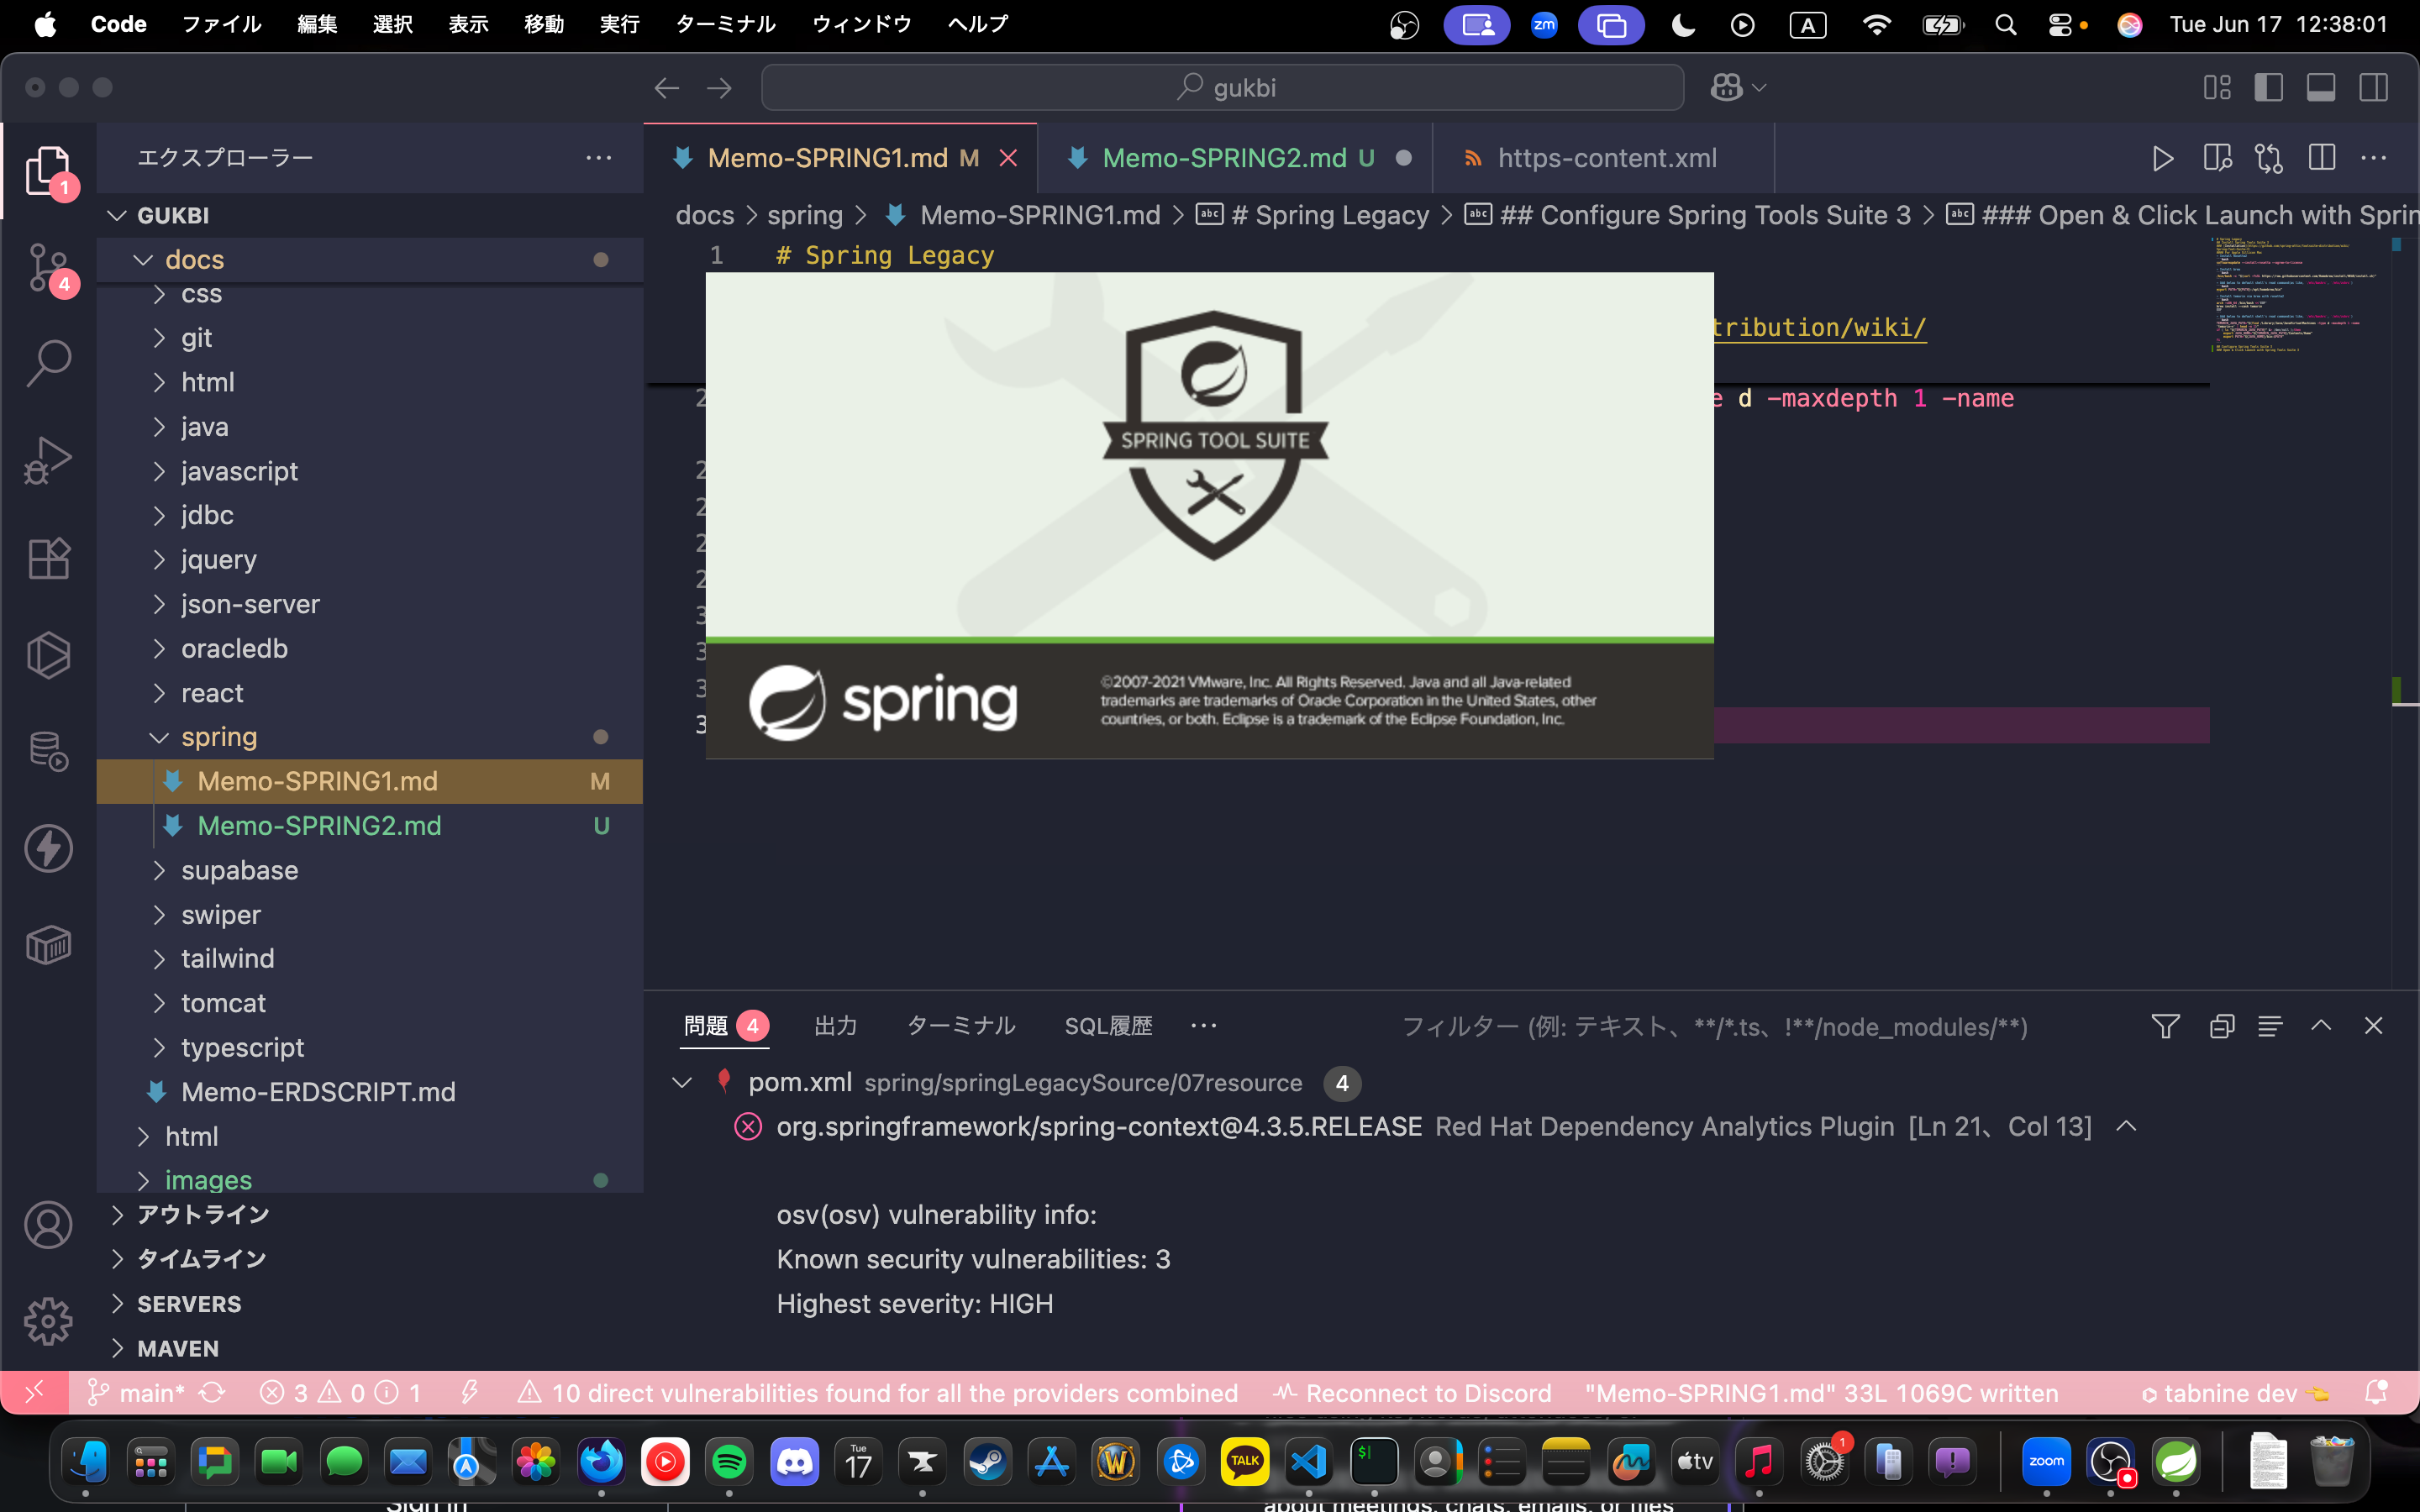Click the problems filter funnel icon
The width and height of the screenshot is (2420, 1512).
(x=2165, y=1026)
